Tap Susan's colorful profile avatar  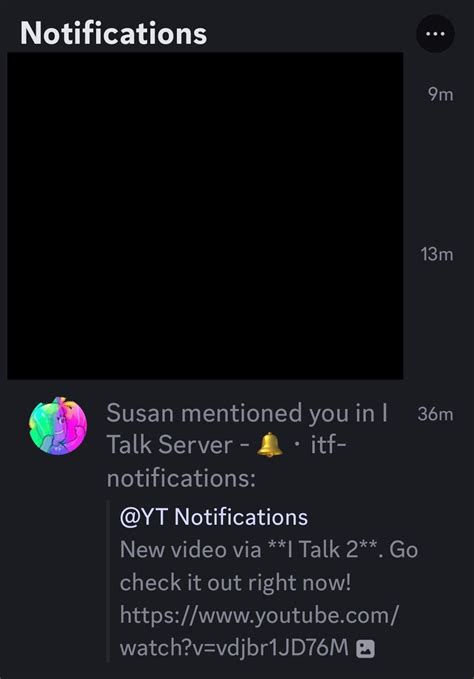[x=58, y=426]
